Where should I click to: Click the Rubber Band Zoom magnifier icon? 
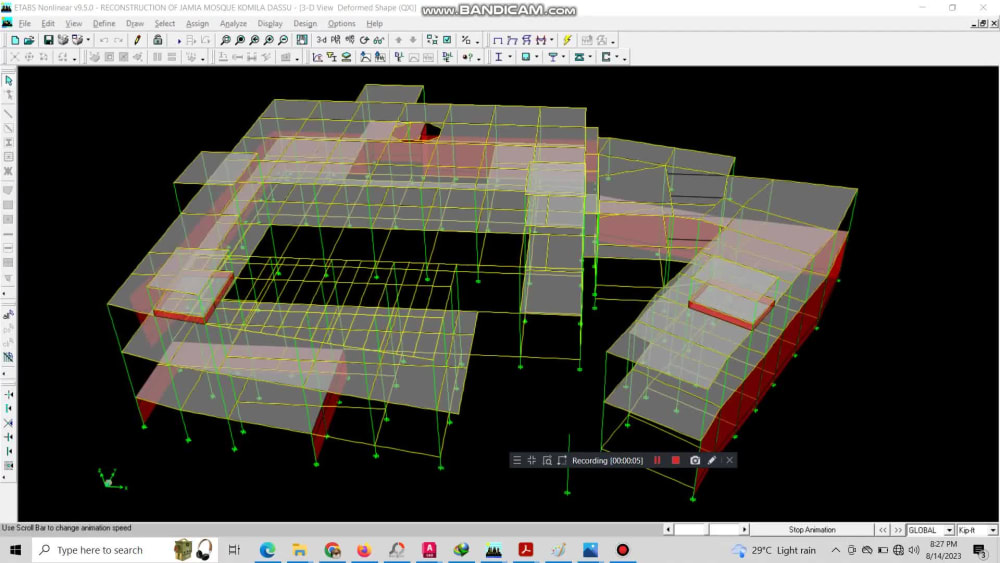(225, 40)
